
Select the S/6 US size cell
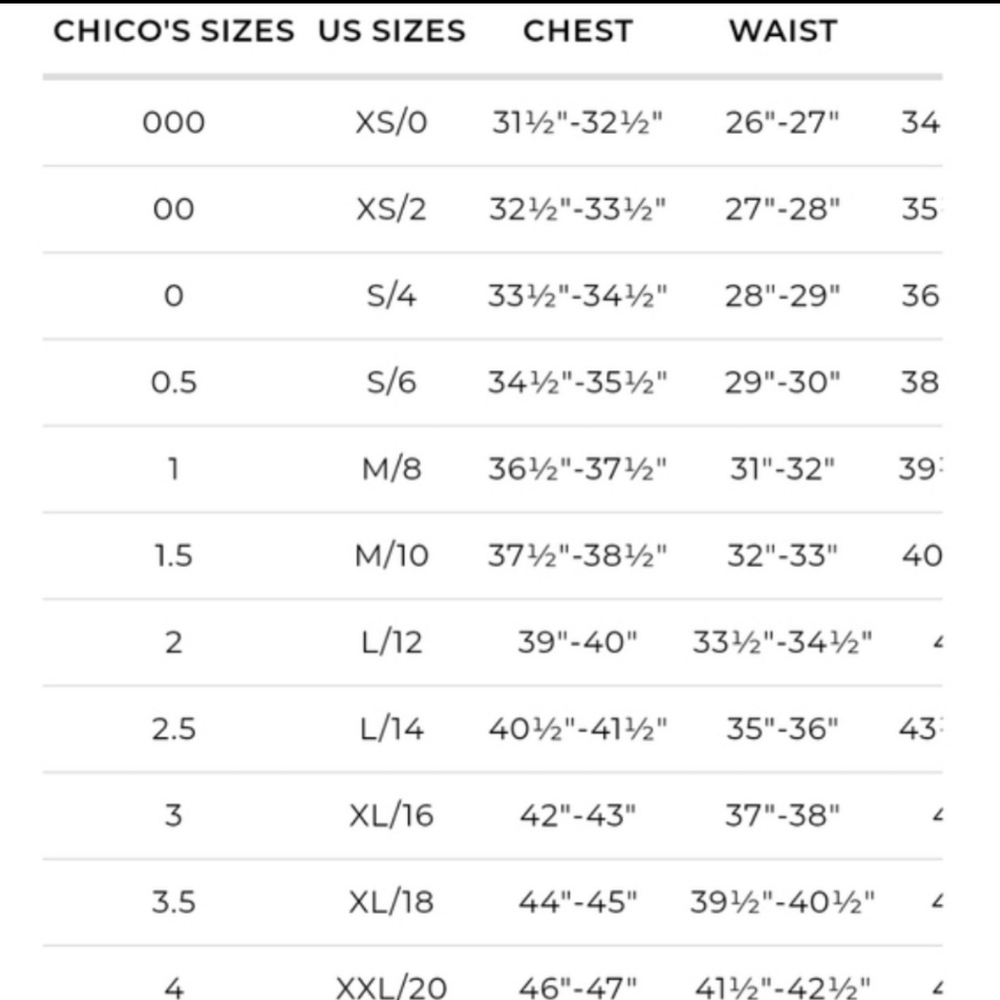[391, 383]
